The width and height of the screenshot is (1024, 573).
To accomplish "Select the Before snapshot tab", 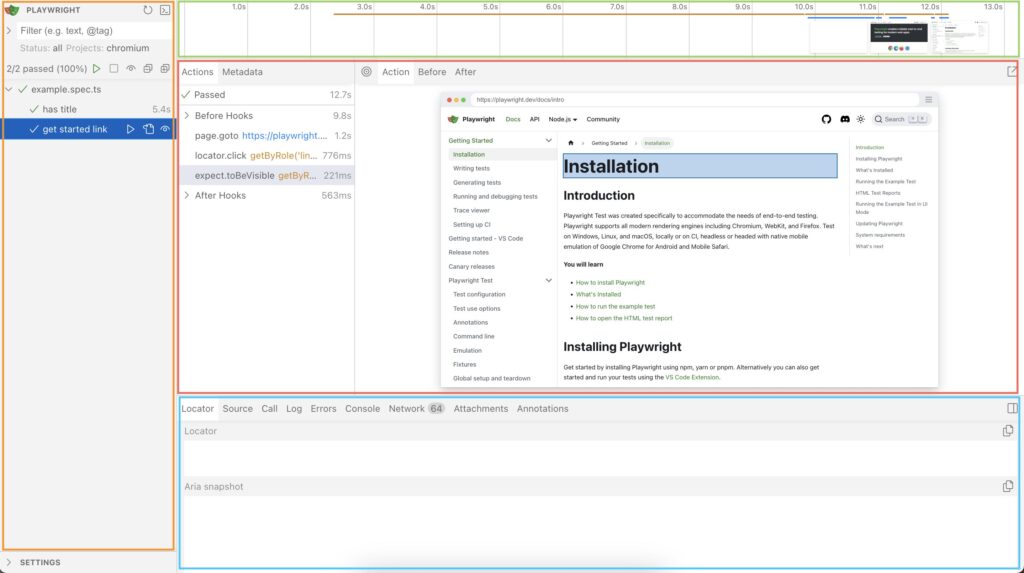I will tap(432, 72).
